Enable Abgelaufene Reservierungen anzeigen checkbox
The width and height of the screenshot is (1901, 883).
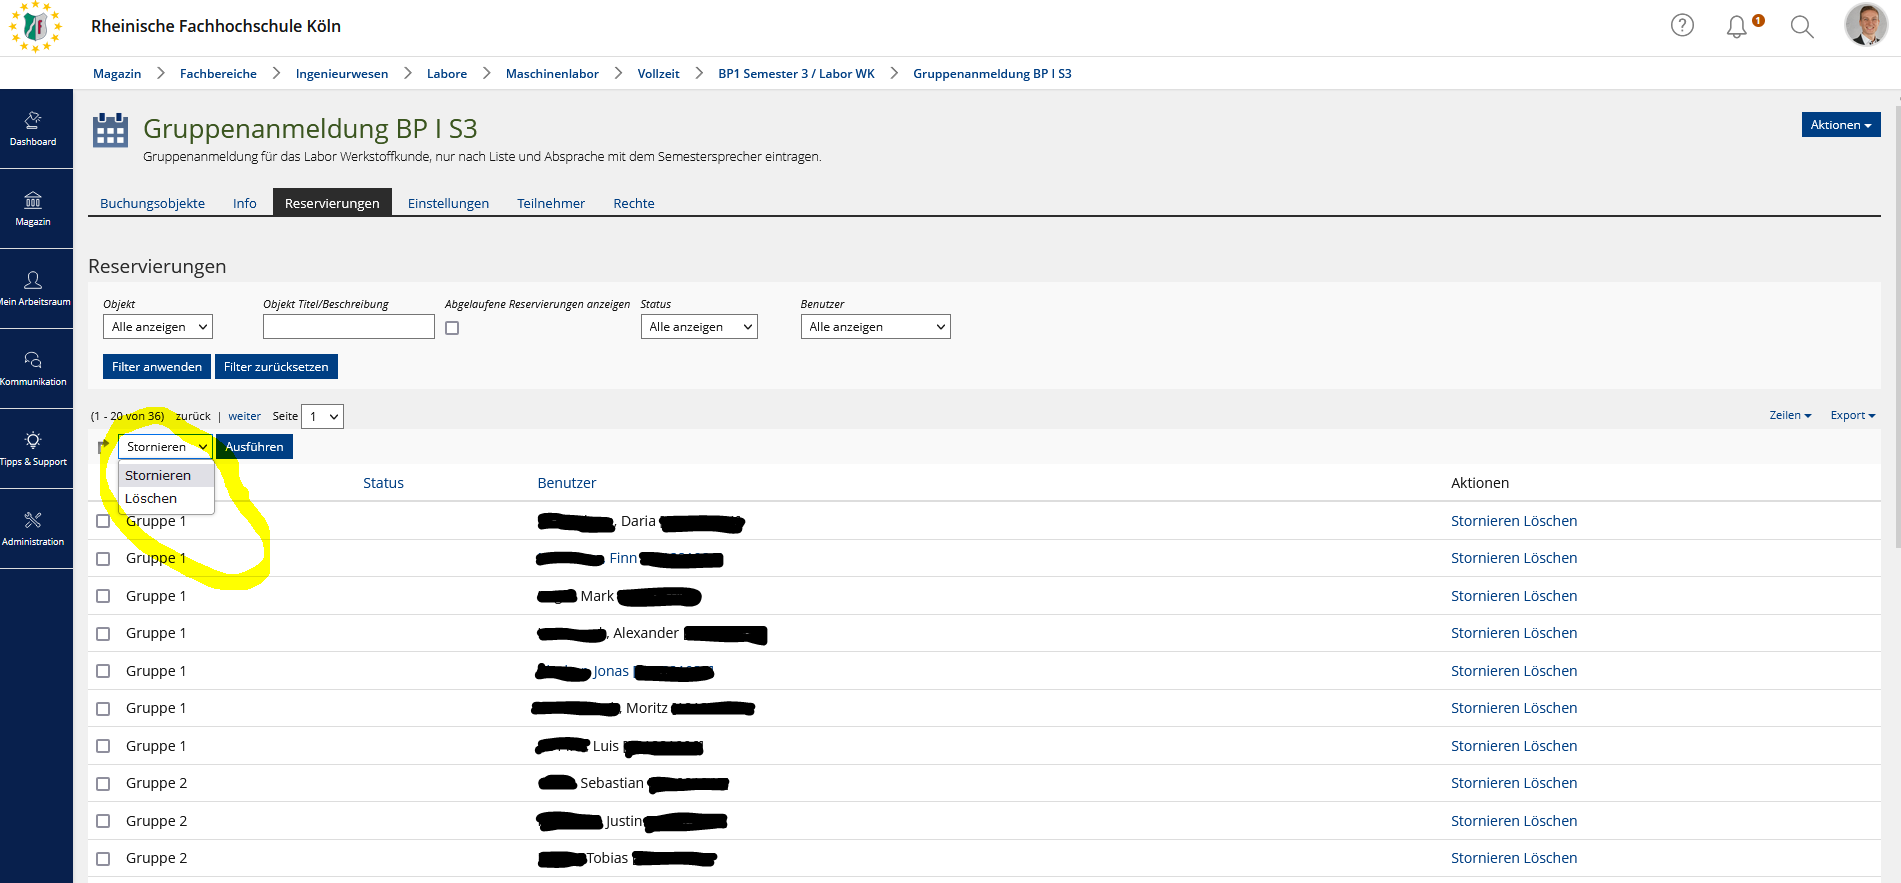(x=452, y=328)
